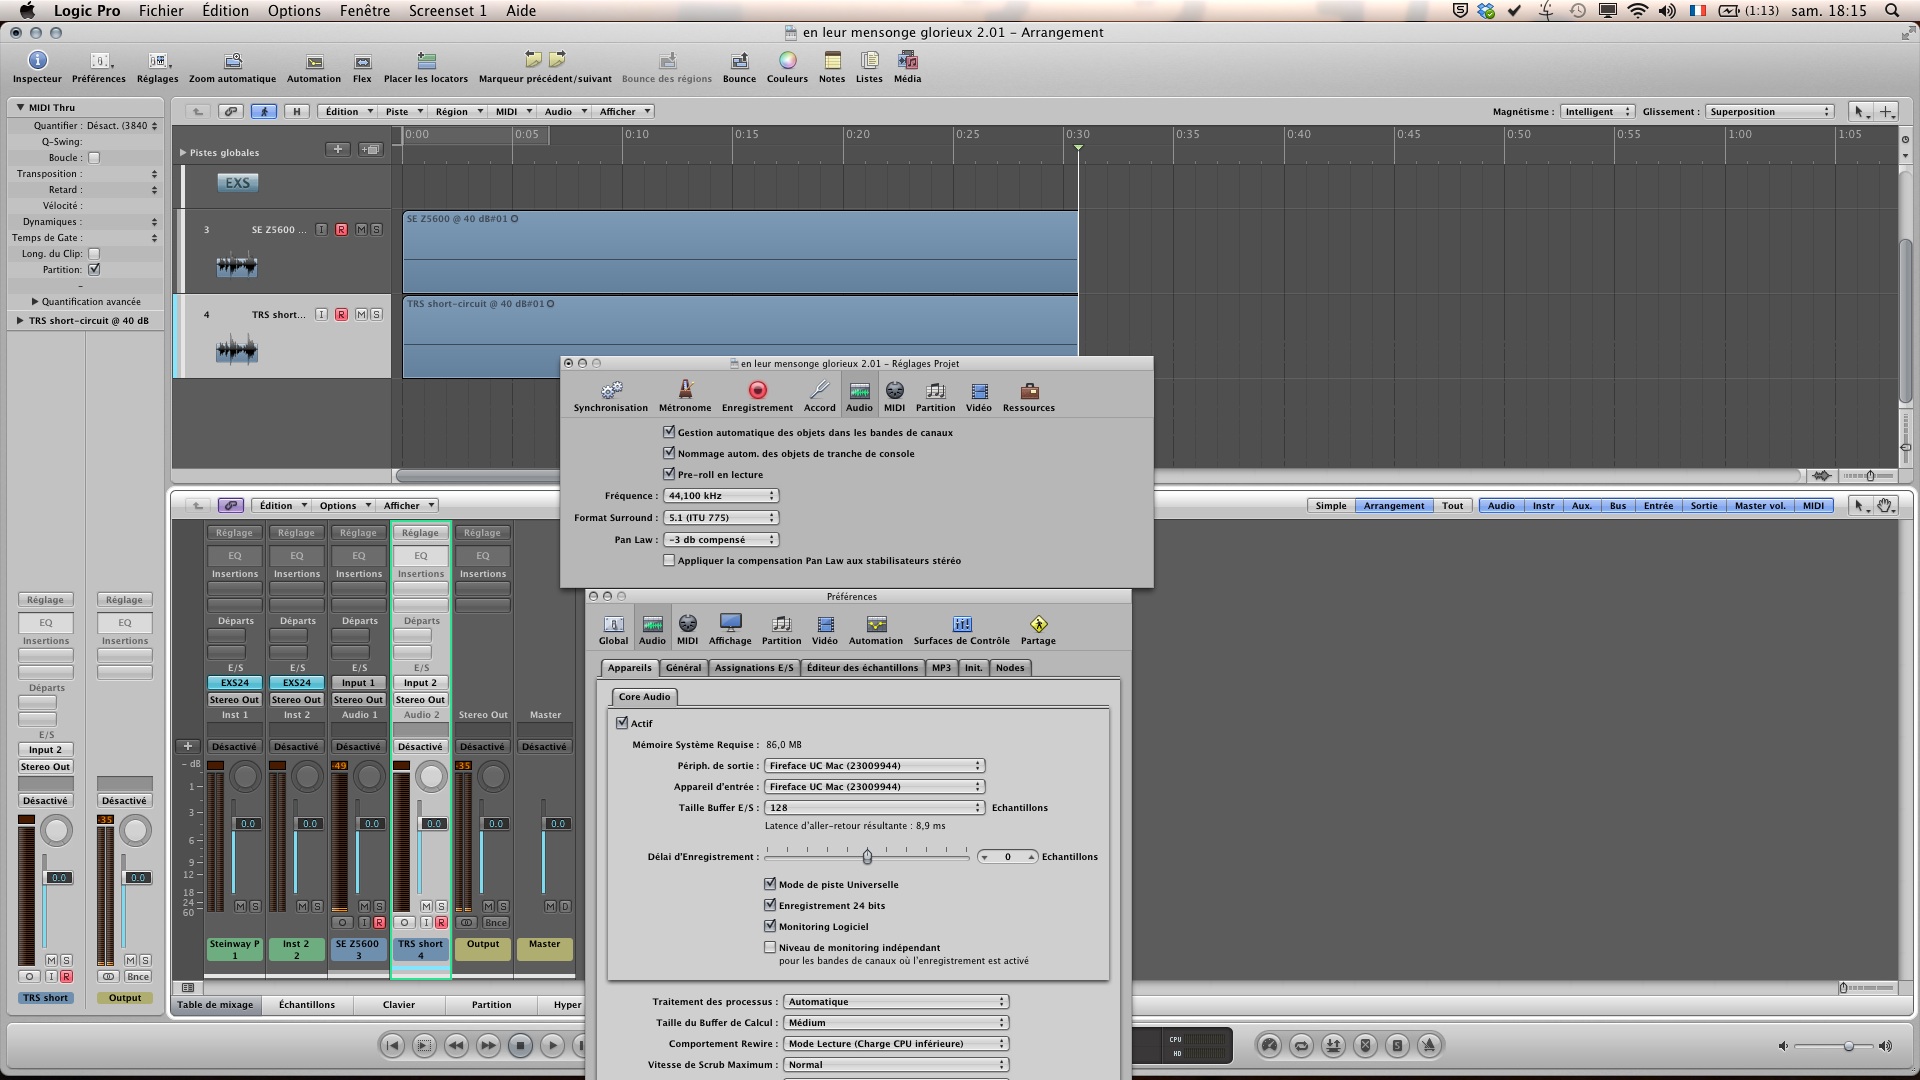Enable Niveau de monitoring indépendant
The height and width of the screenshot is (1080, 1920).
pos(770,947)
